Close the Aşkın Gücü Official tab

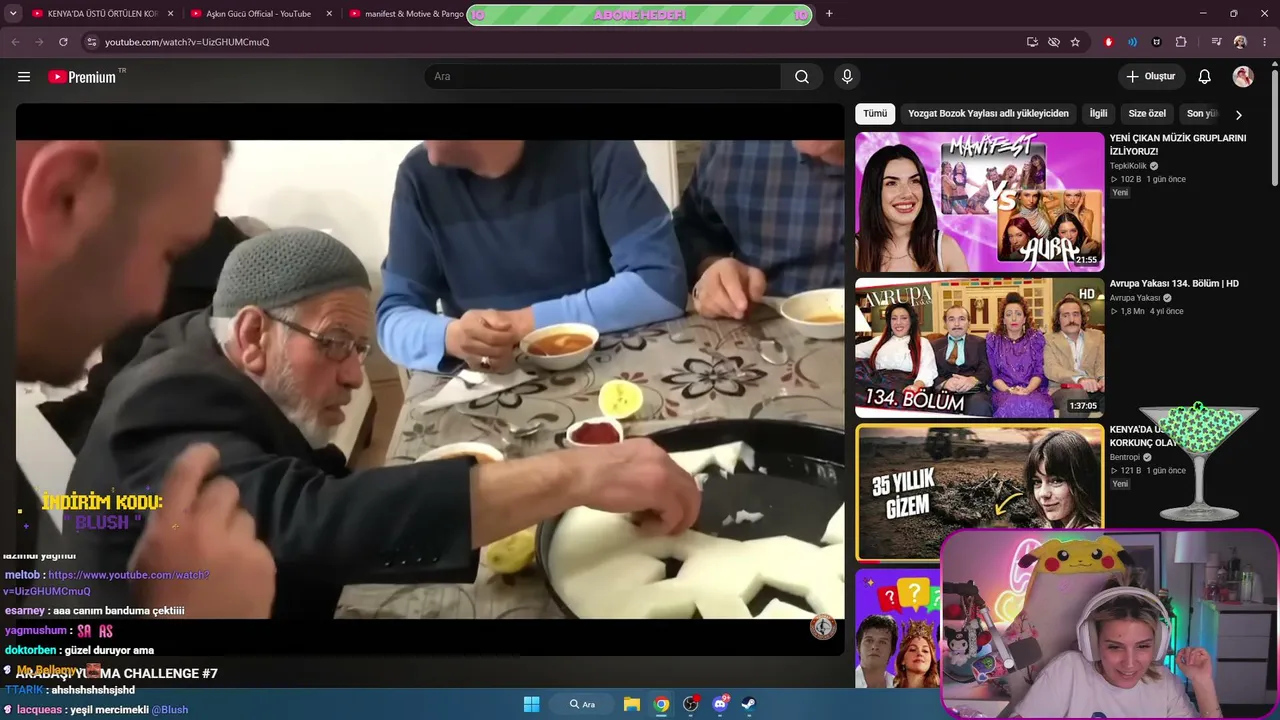coord(329,14)
